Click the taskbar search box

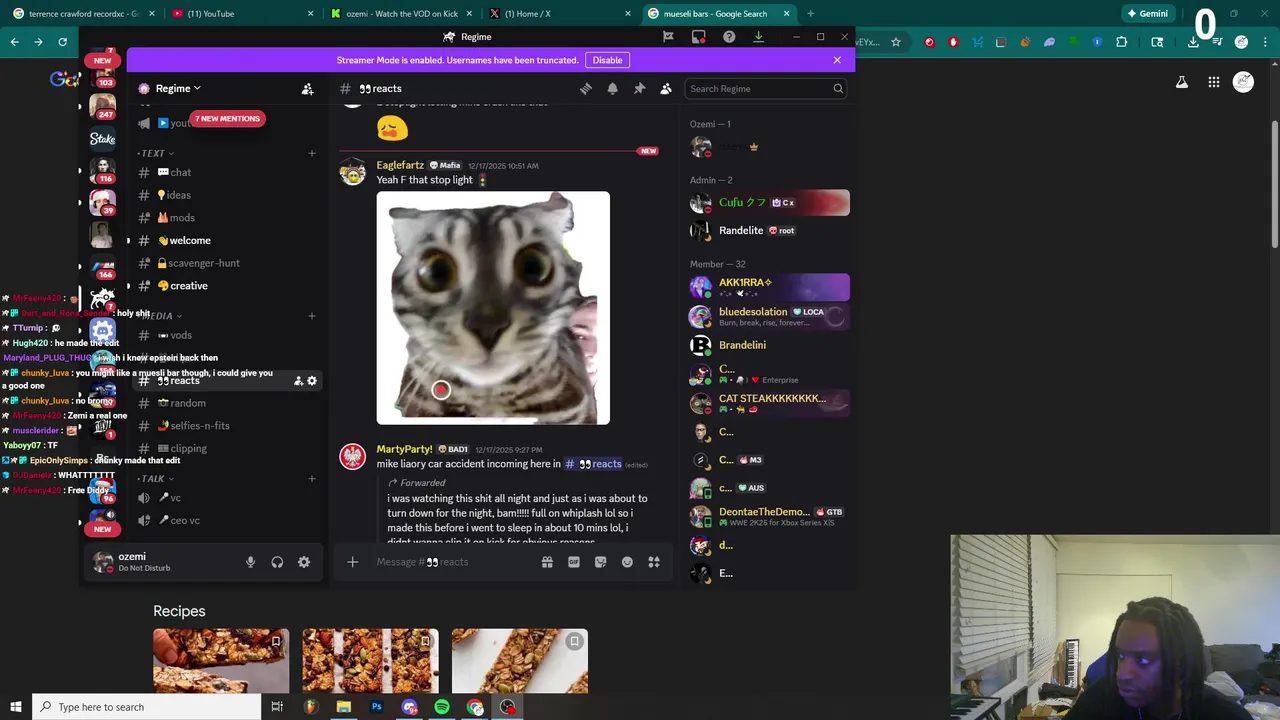(147, 707)
